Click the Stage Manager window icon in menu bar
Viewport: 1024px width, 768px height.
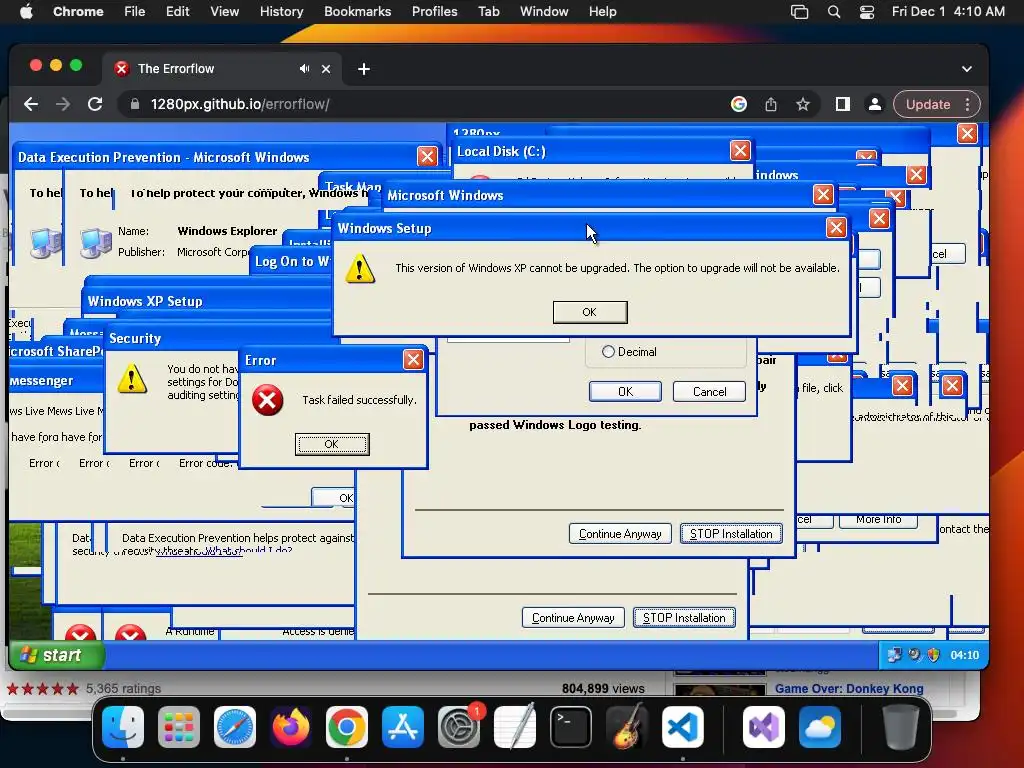tap(799, 11)
